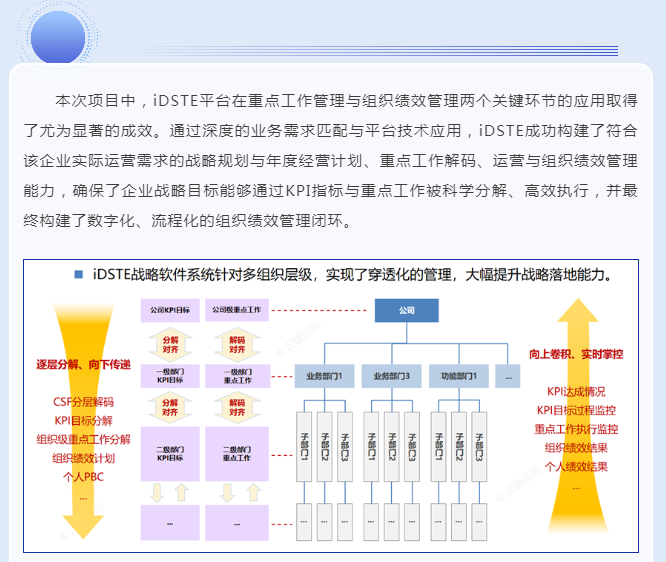Select the 业务部门3 node

[x=392, y=376]
